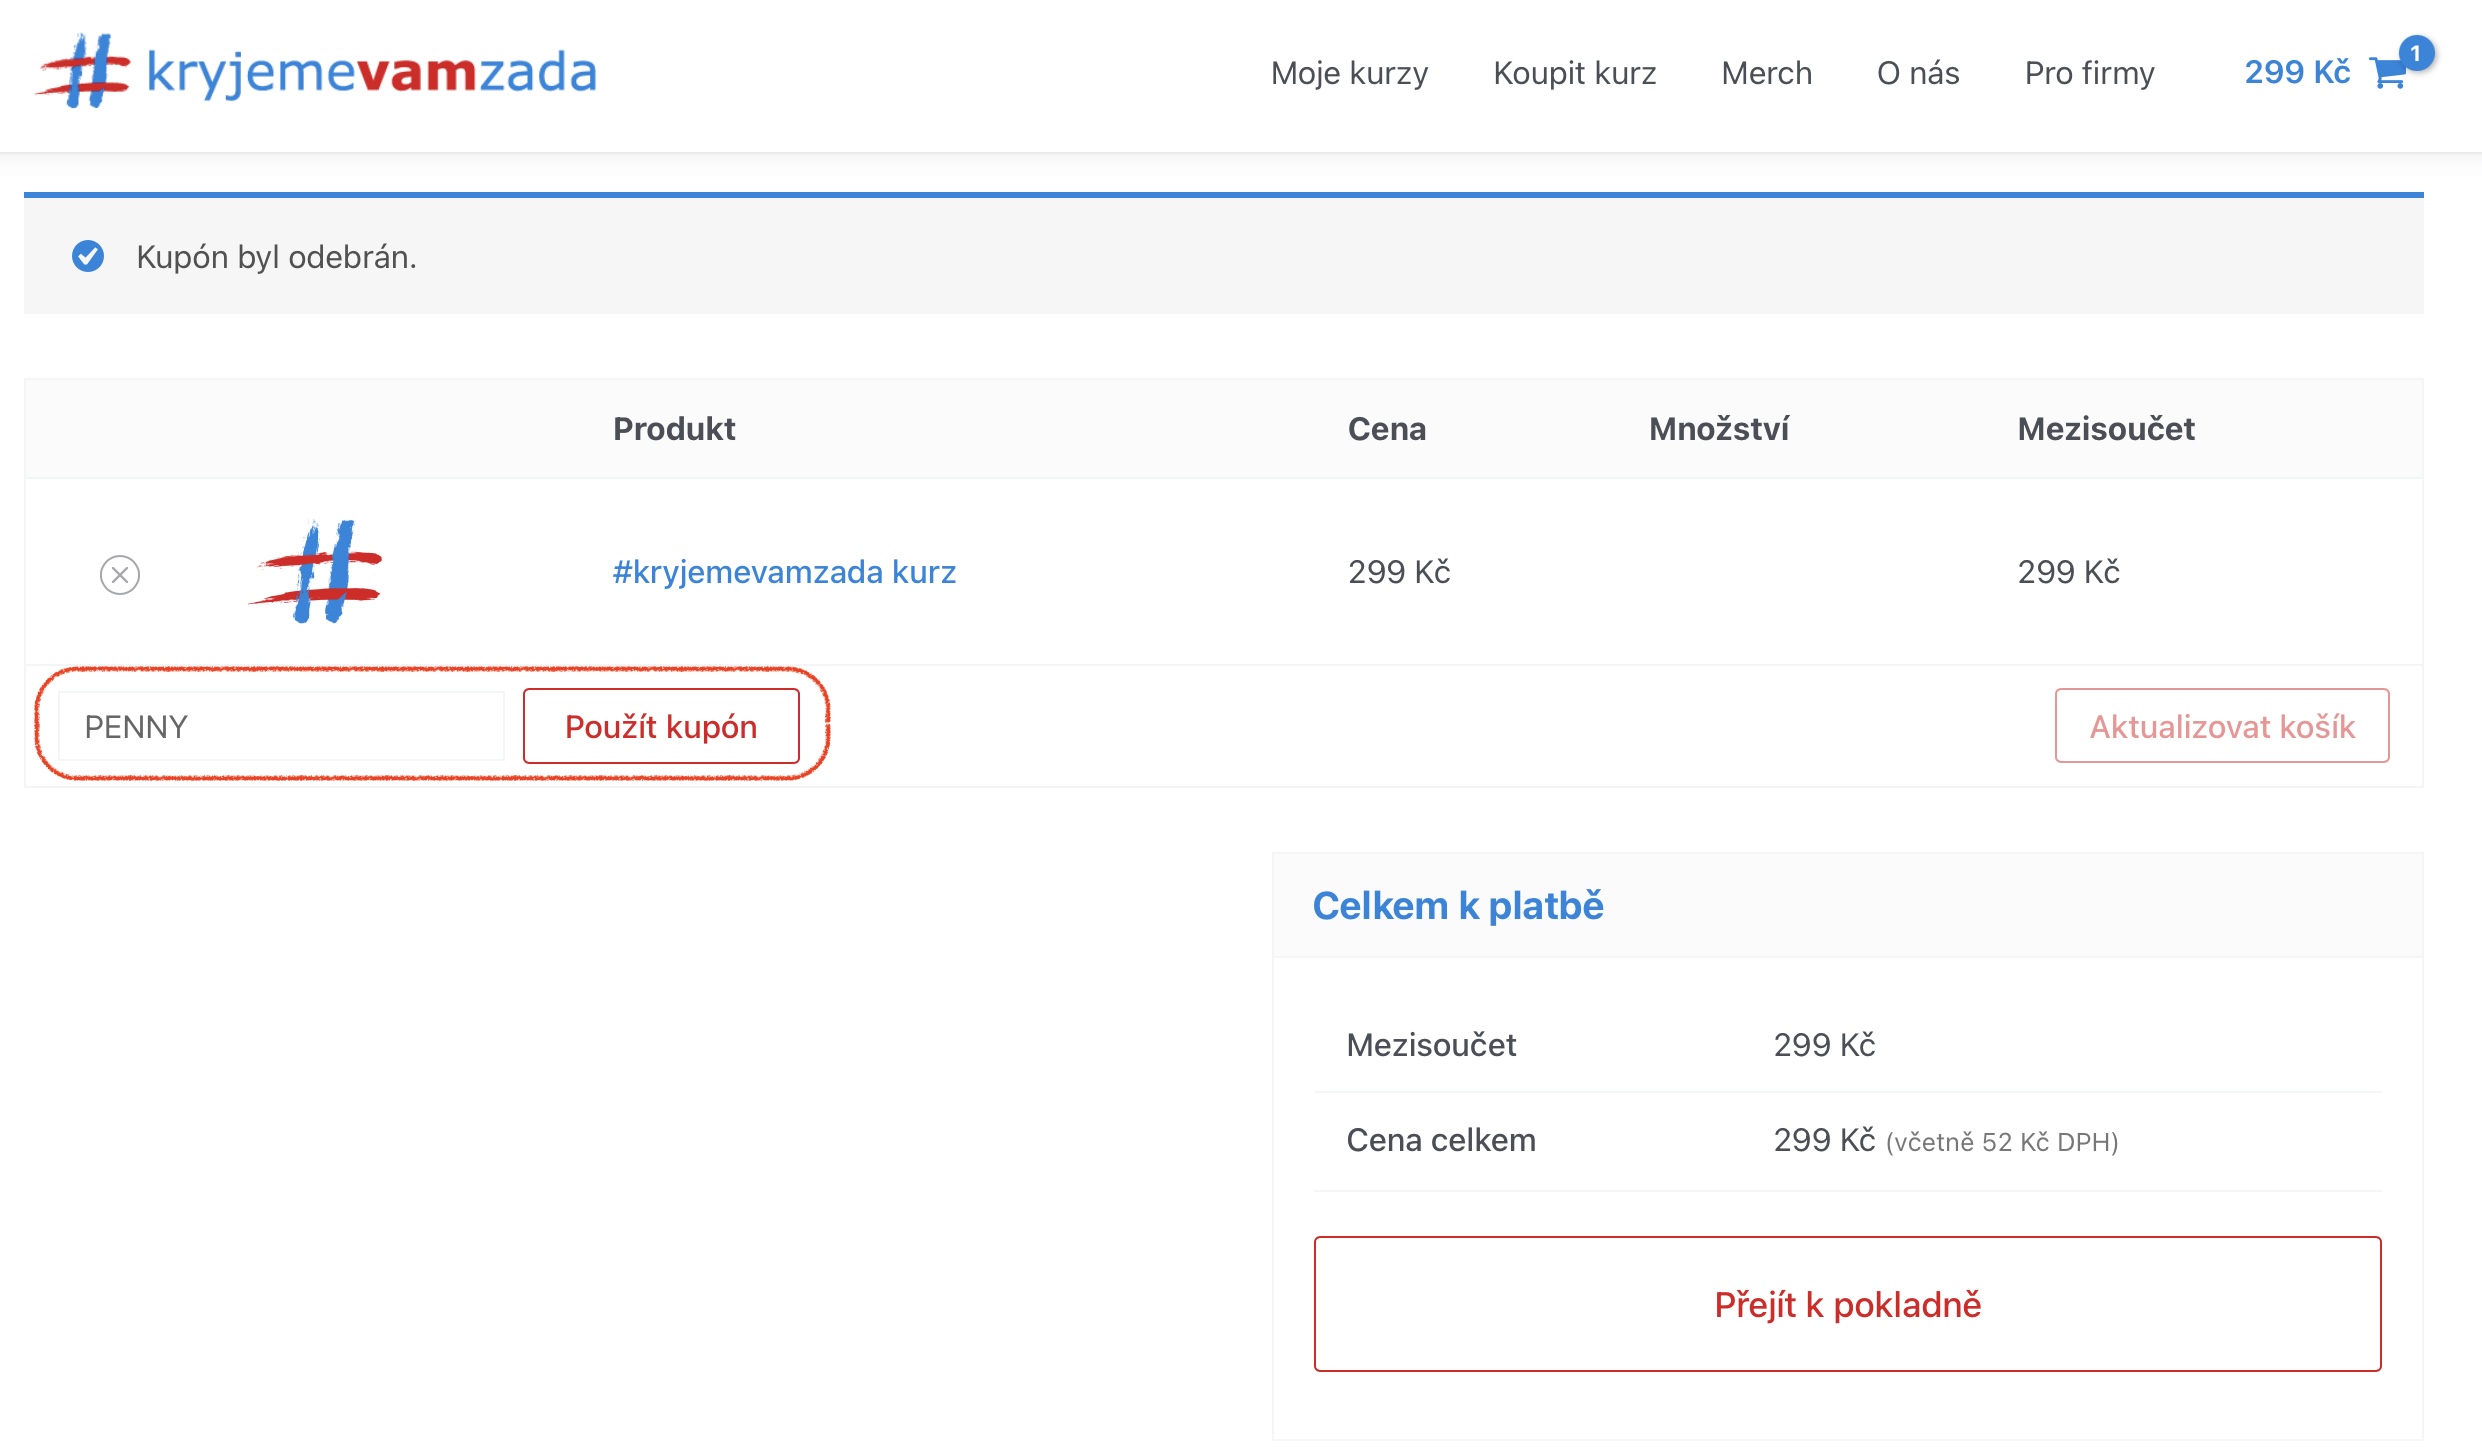Screen dimensions: 2482x1456
Task: Click the Kupón byl odebrán notification bar
Action: tap(275, 257)
